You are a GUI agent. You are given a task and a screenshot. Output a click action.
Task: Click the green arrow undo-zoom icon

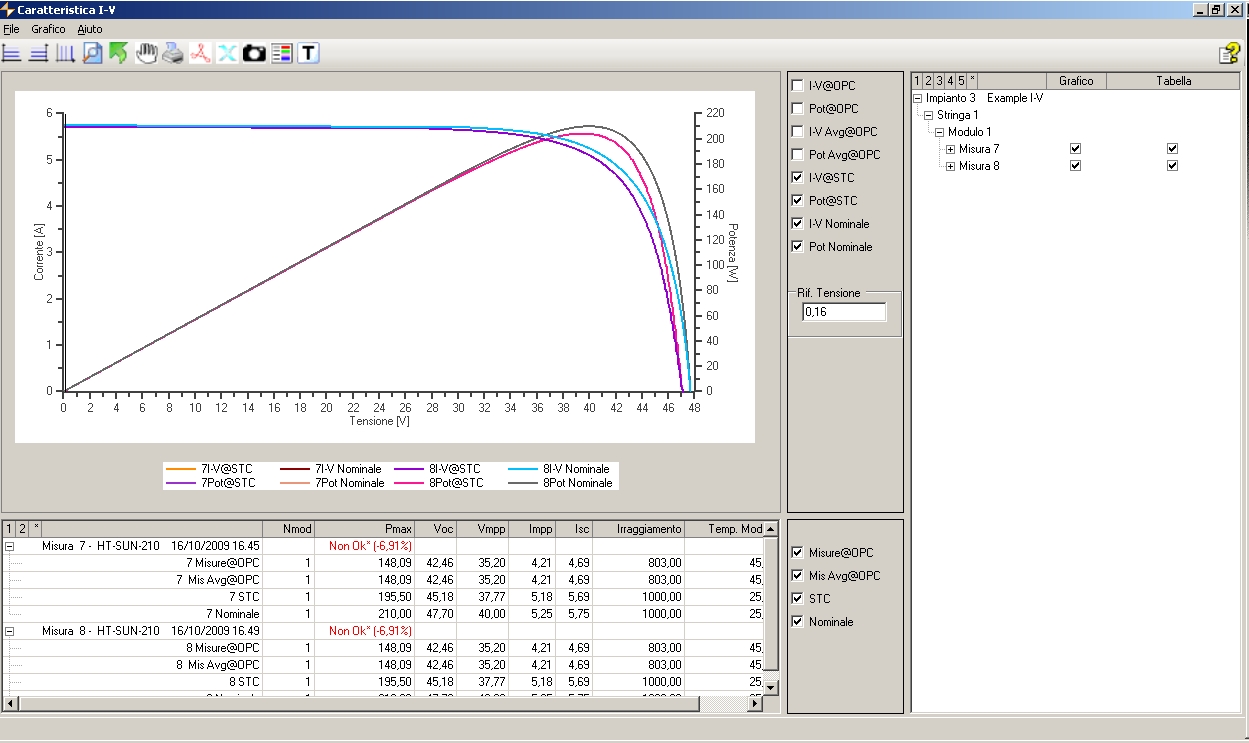point(119,53)
